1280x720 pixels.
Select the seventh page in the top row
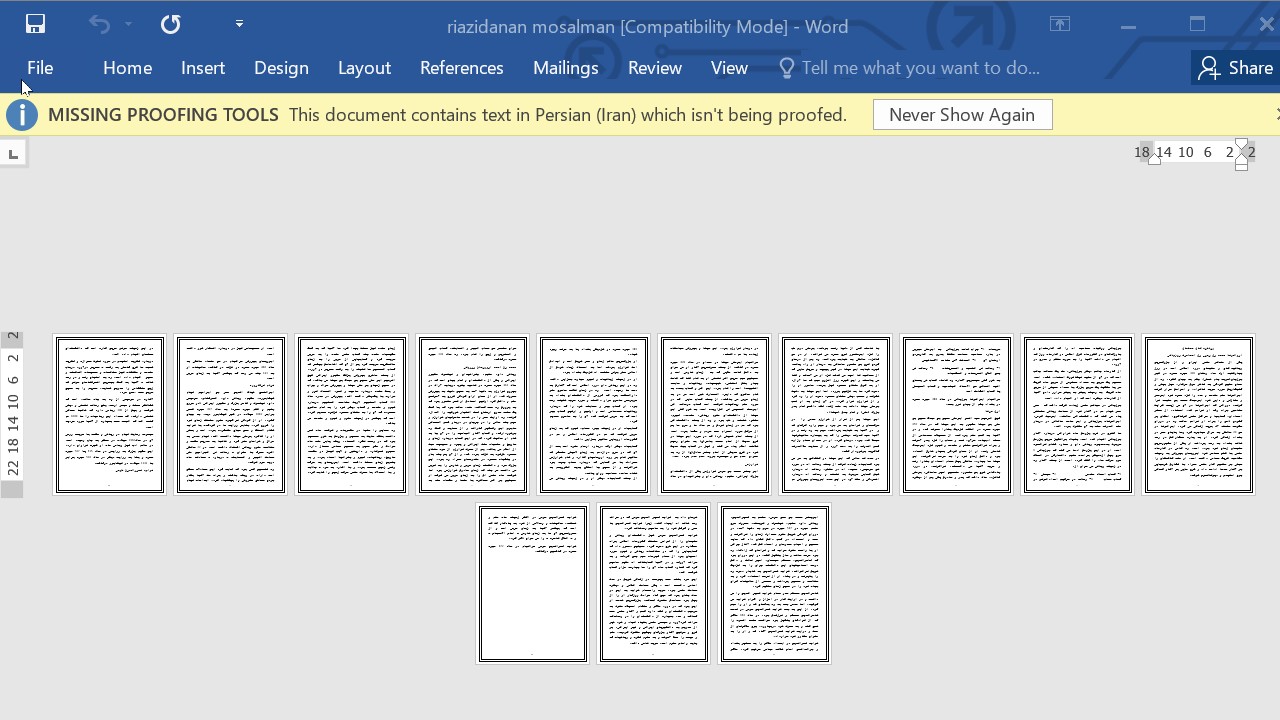(836, 415)
